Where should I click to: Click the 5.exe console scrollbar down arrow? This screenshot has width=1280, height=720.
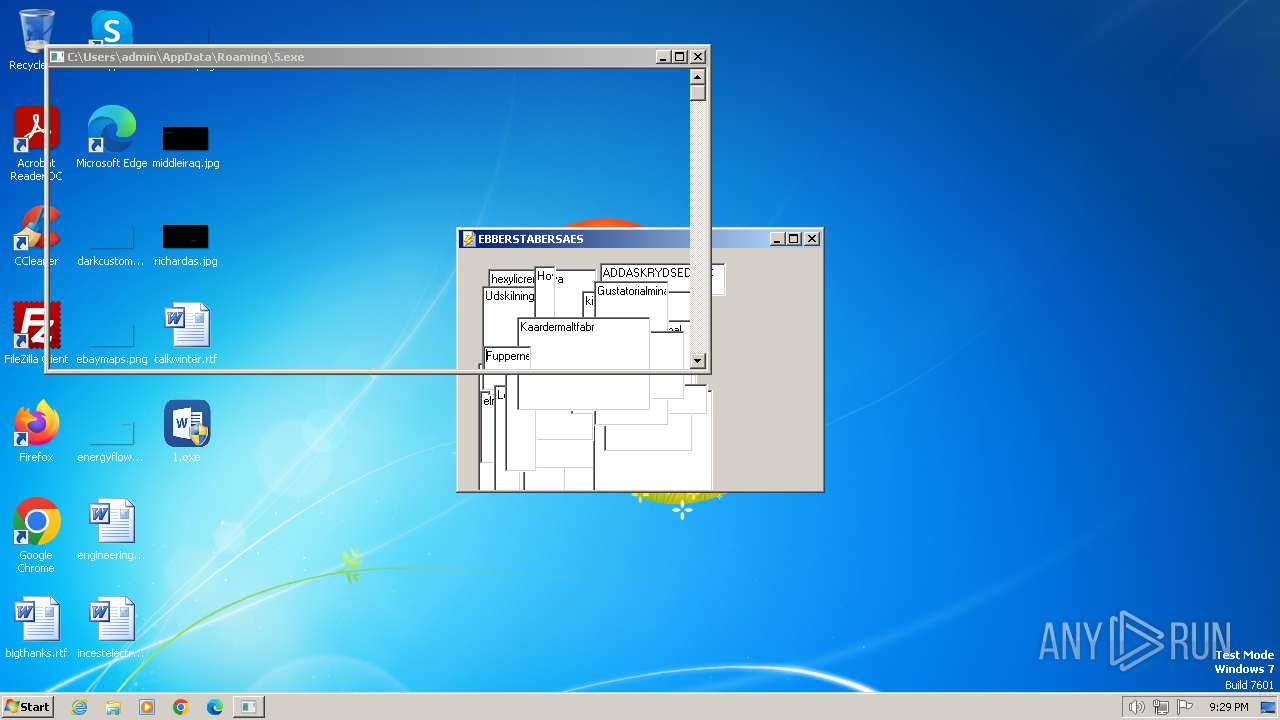pos(698,361)
